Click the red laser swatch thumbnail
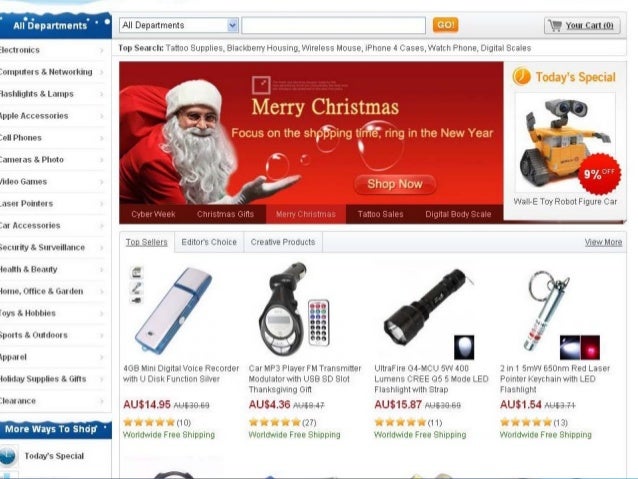The image size is (638, 479). [590, 347]
